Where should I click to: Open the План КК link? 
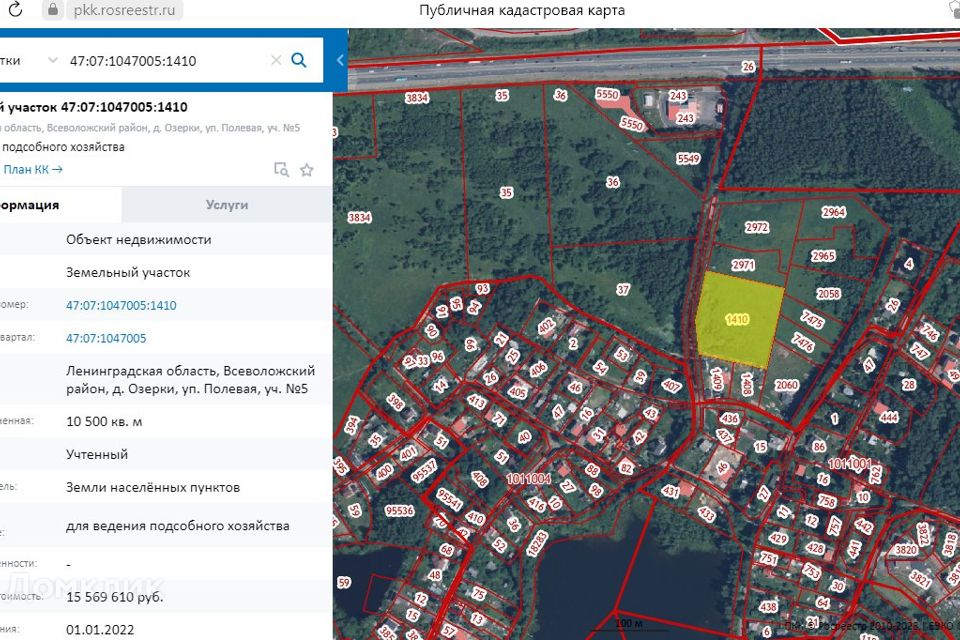coord(33,170)
